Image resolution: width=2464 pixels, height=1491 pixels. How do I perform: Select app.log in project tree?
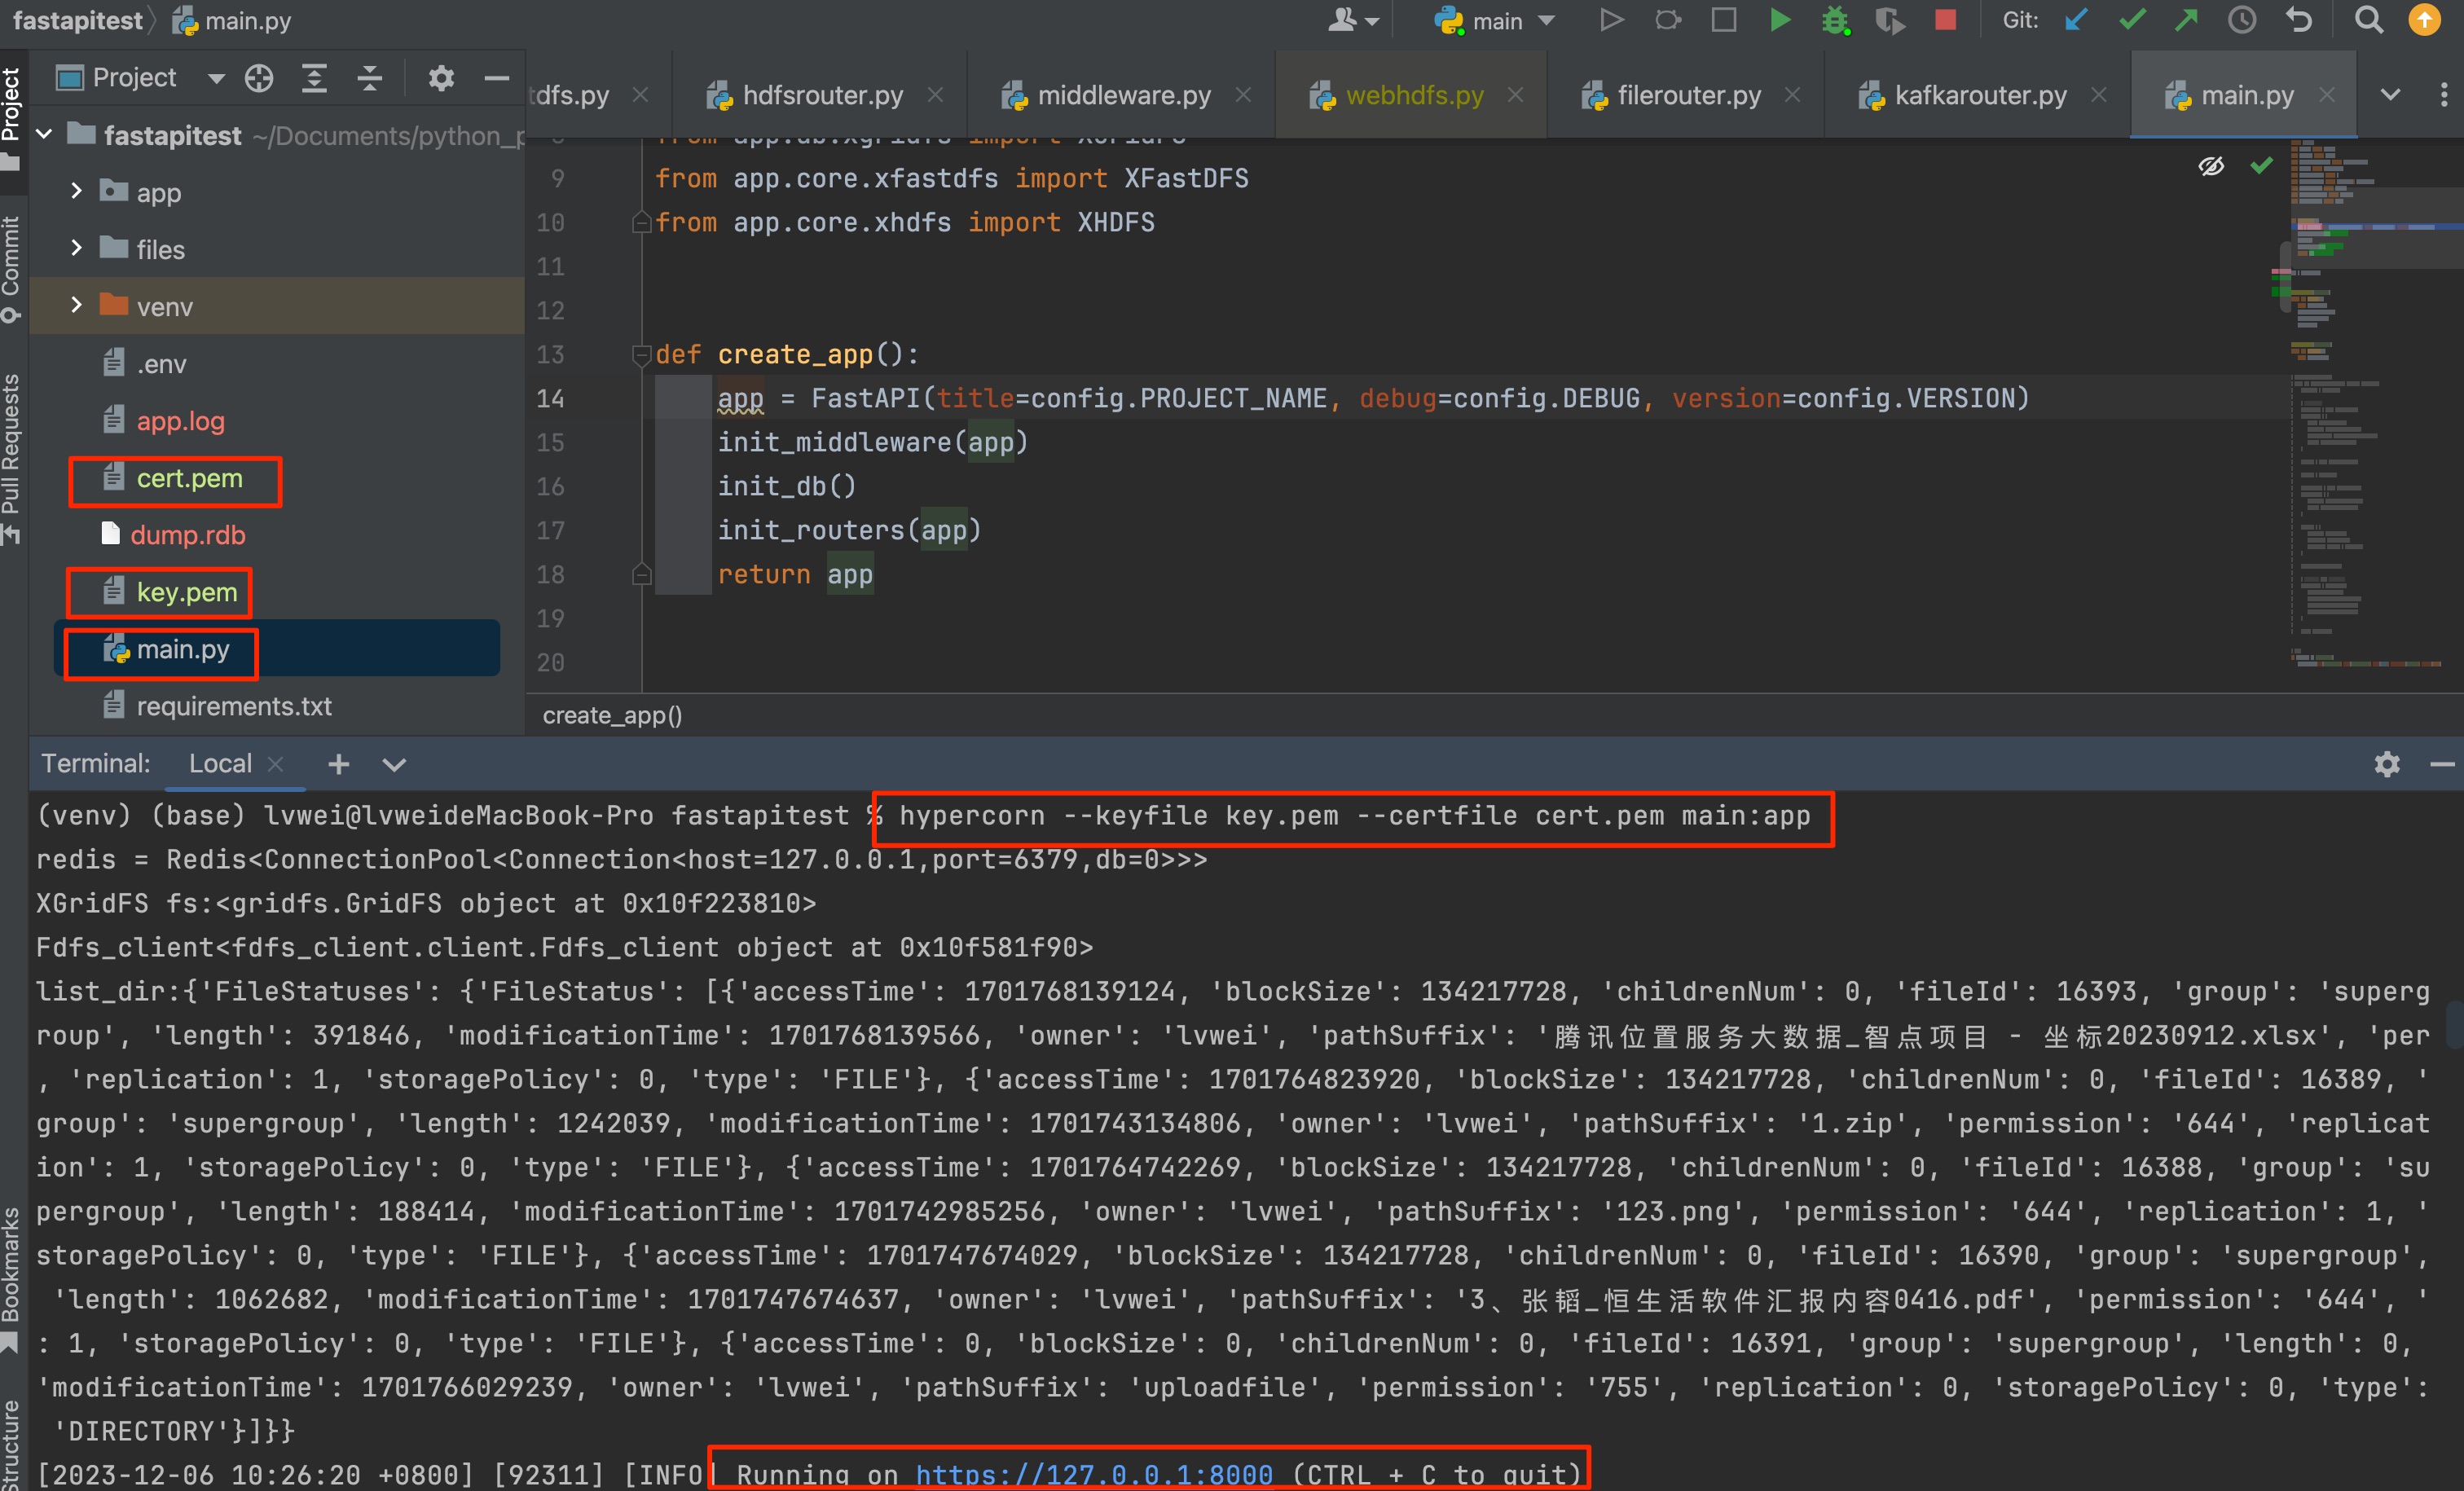164,421
